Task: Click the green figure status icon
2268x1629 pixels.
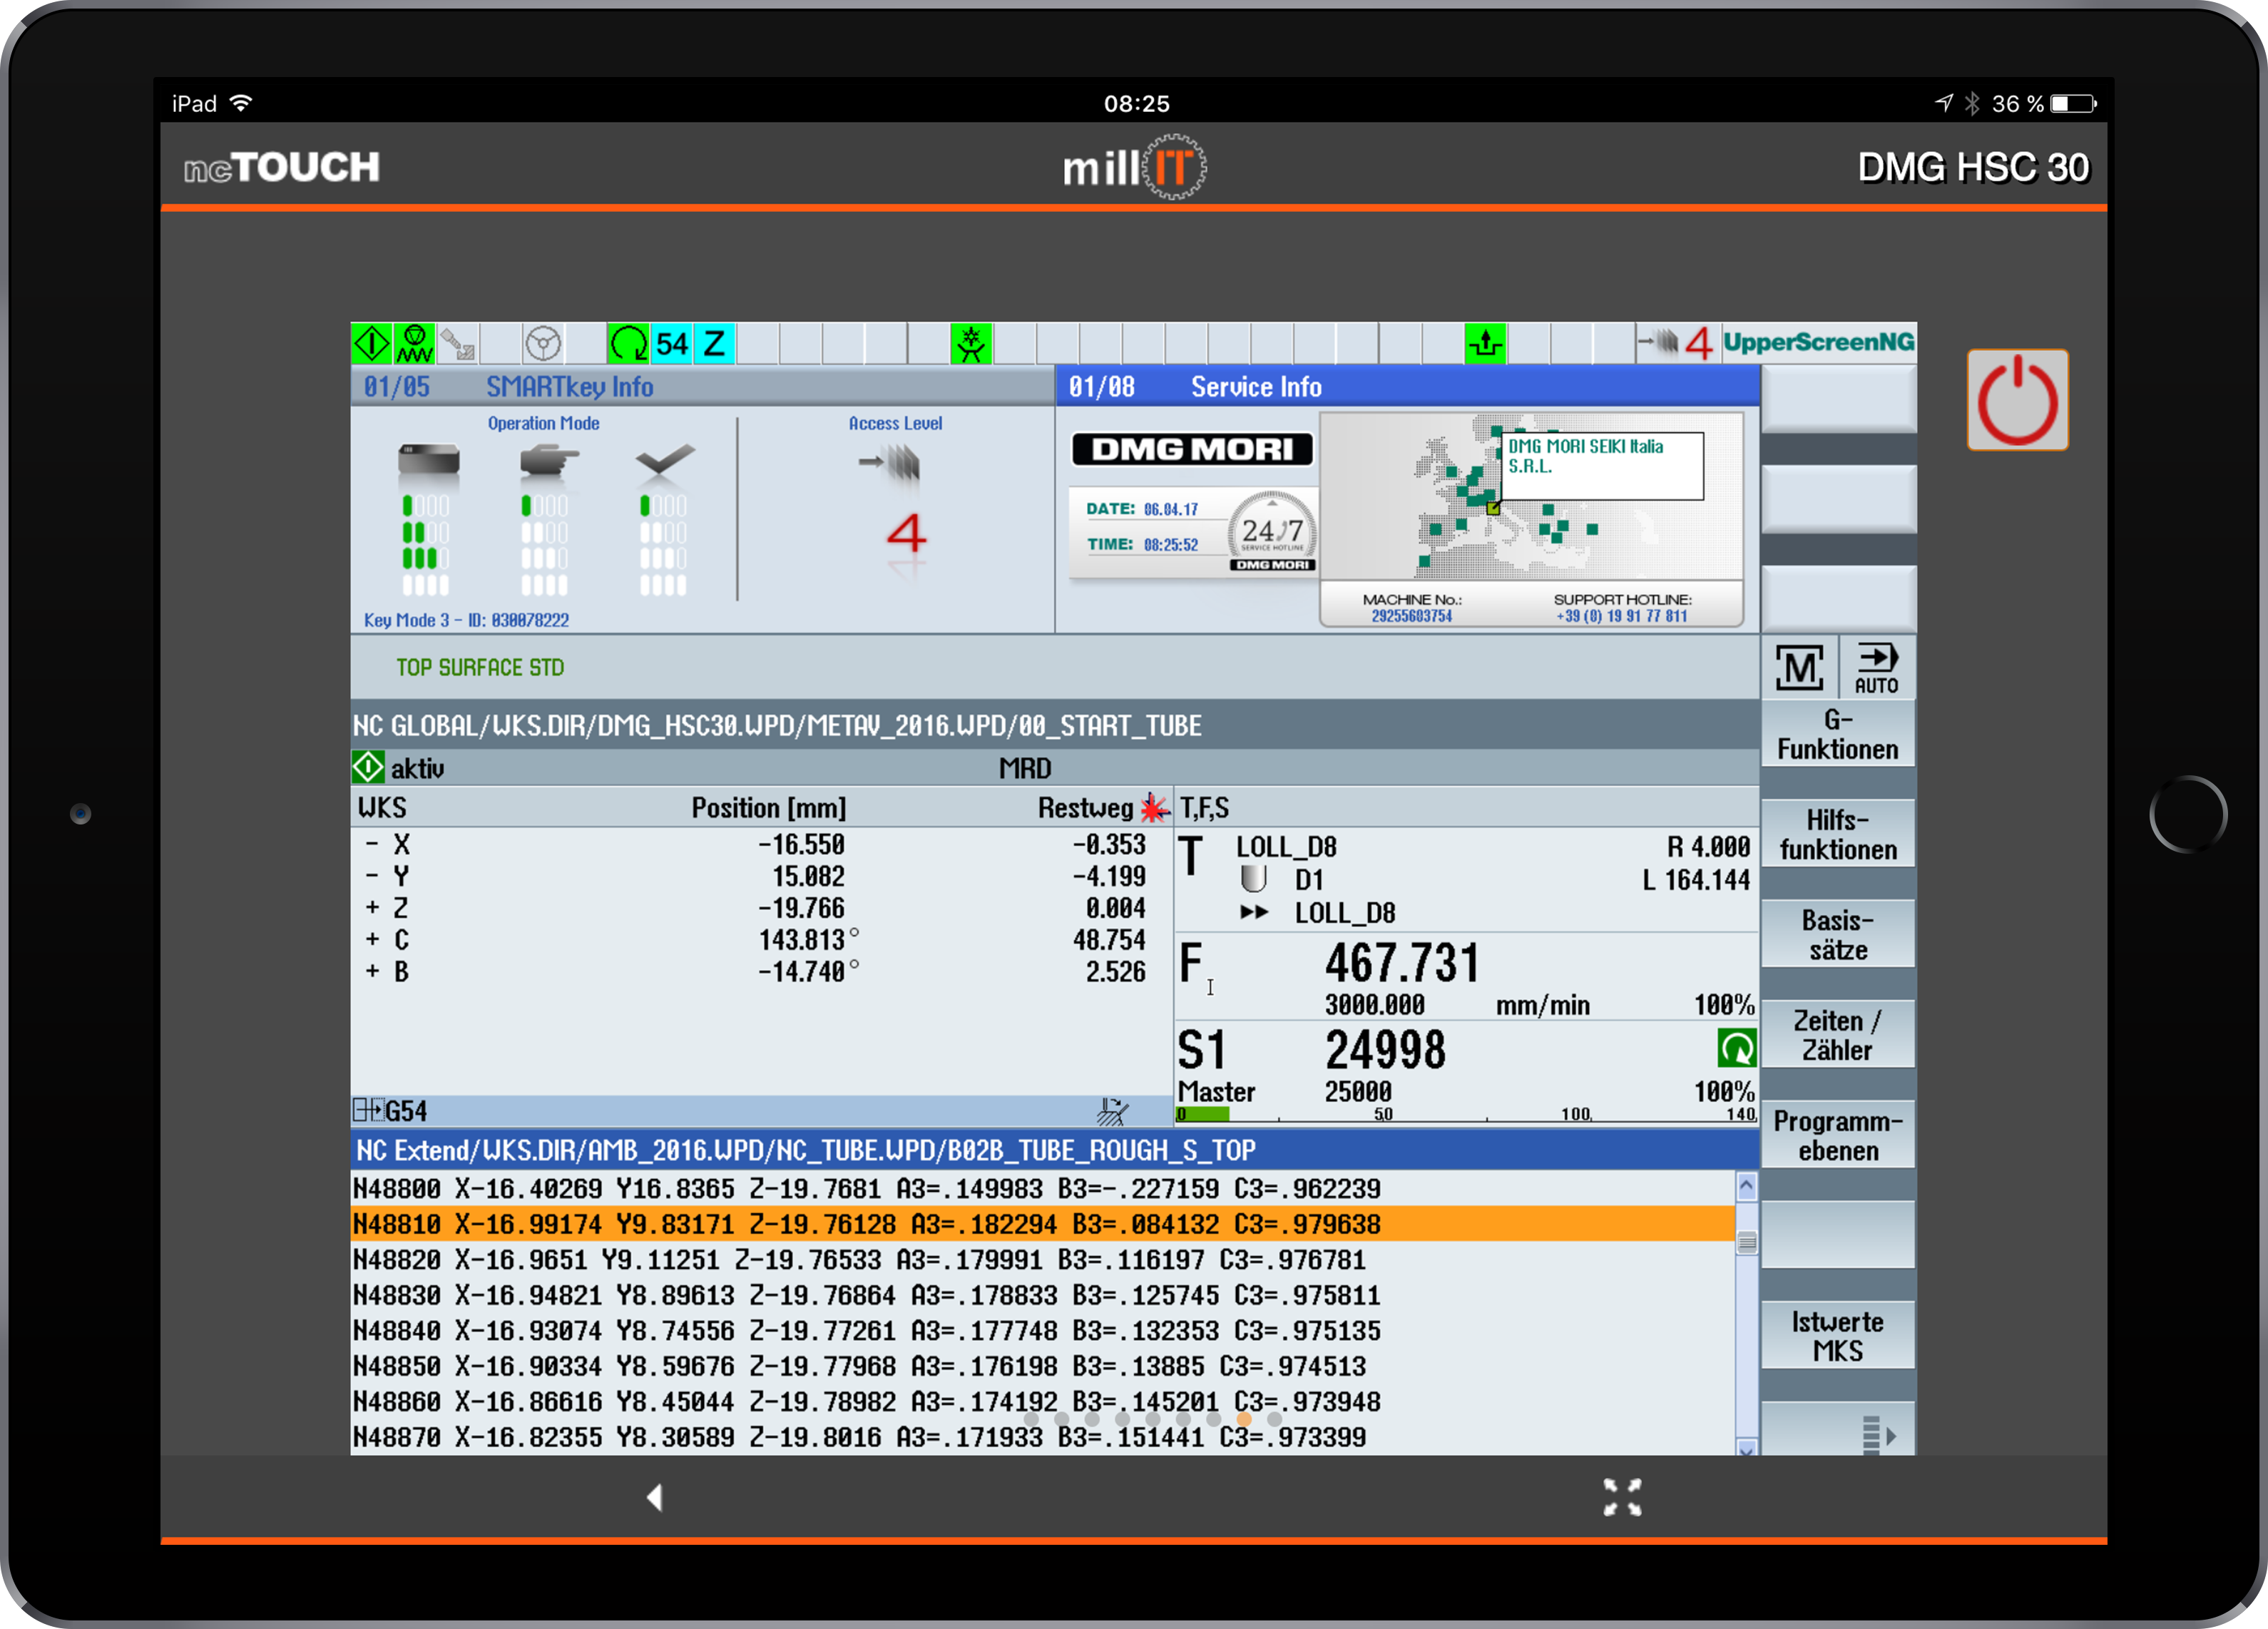Action: click(970, 344)
